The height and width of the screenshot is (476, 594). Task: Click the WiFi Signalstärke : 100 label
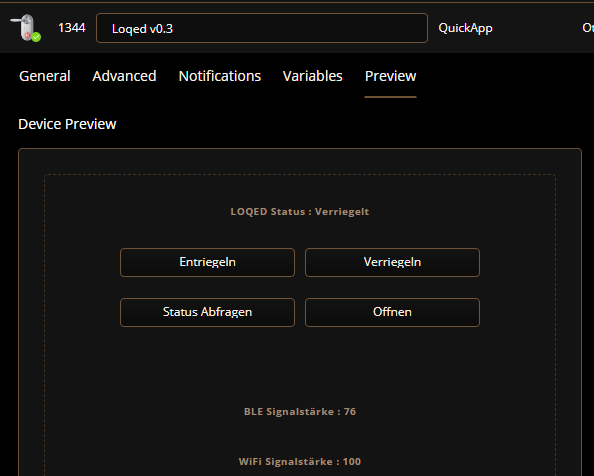point(300,462)
